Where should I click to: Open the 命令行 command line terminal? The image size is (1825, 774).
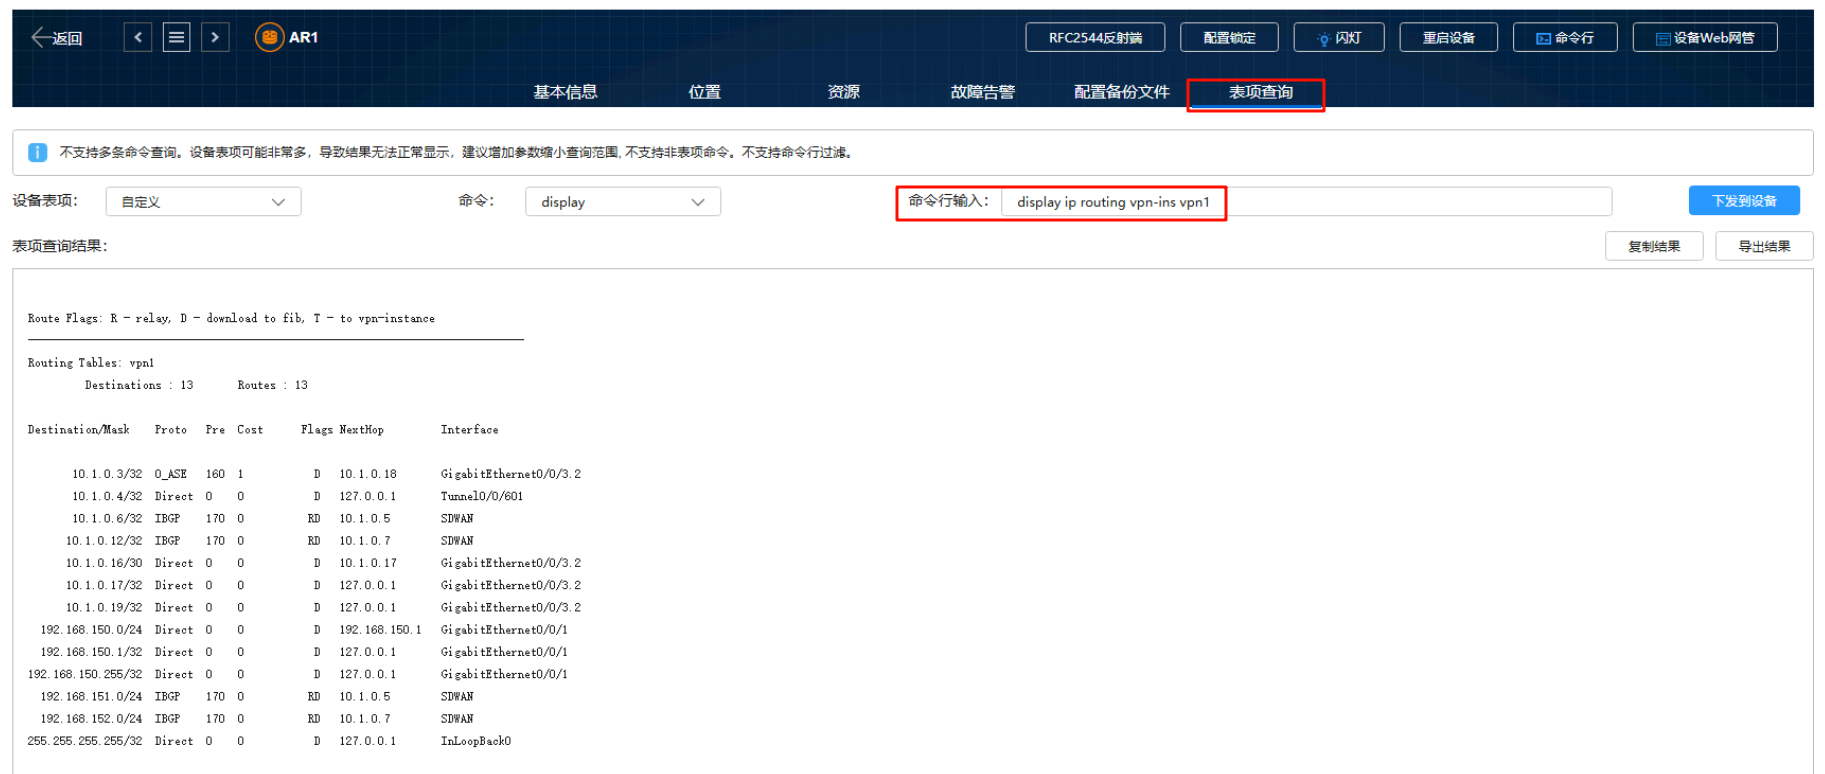pos(1565,38)
